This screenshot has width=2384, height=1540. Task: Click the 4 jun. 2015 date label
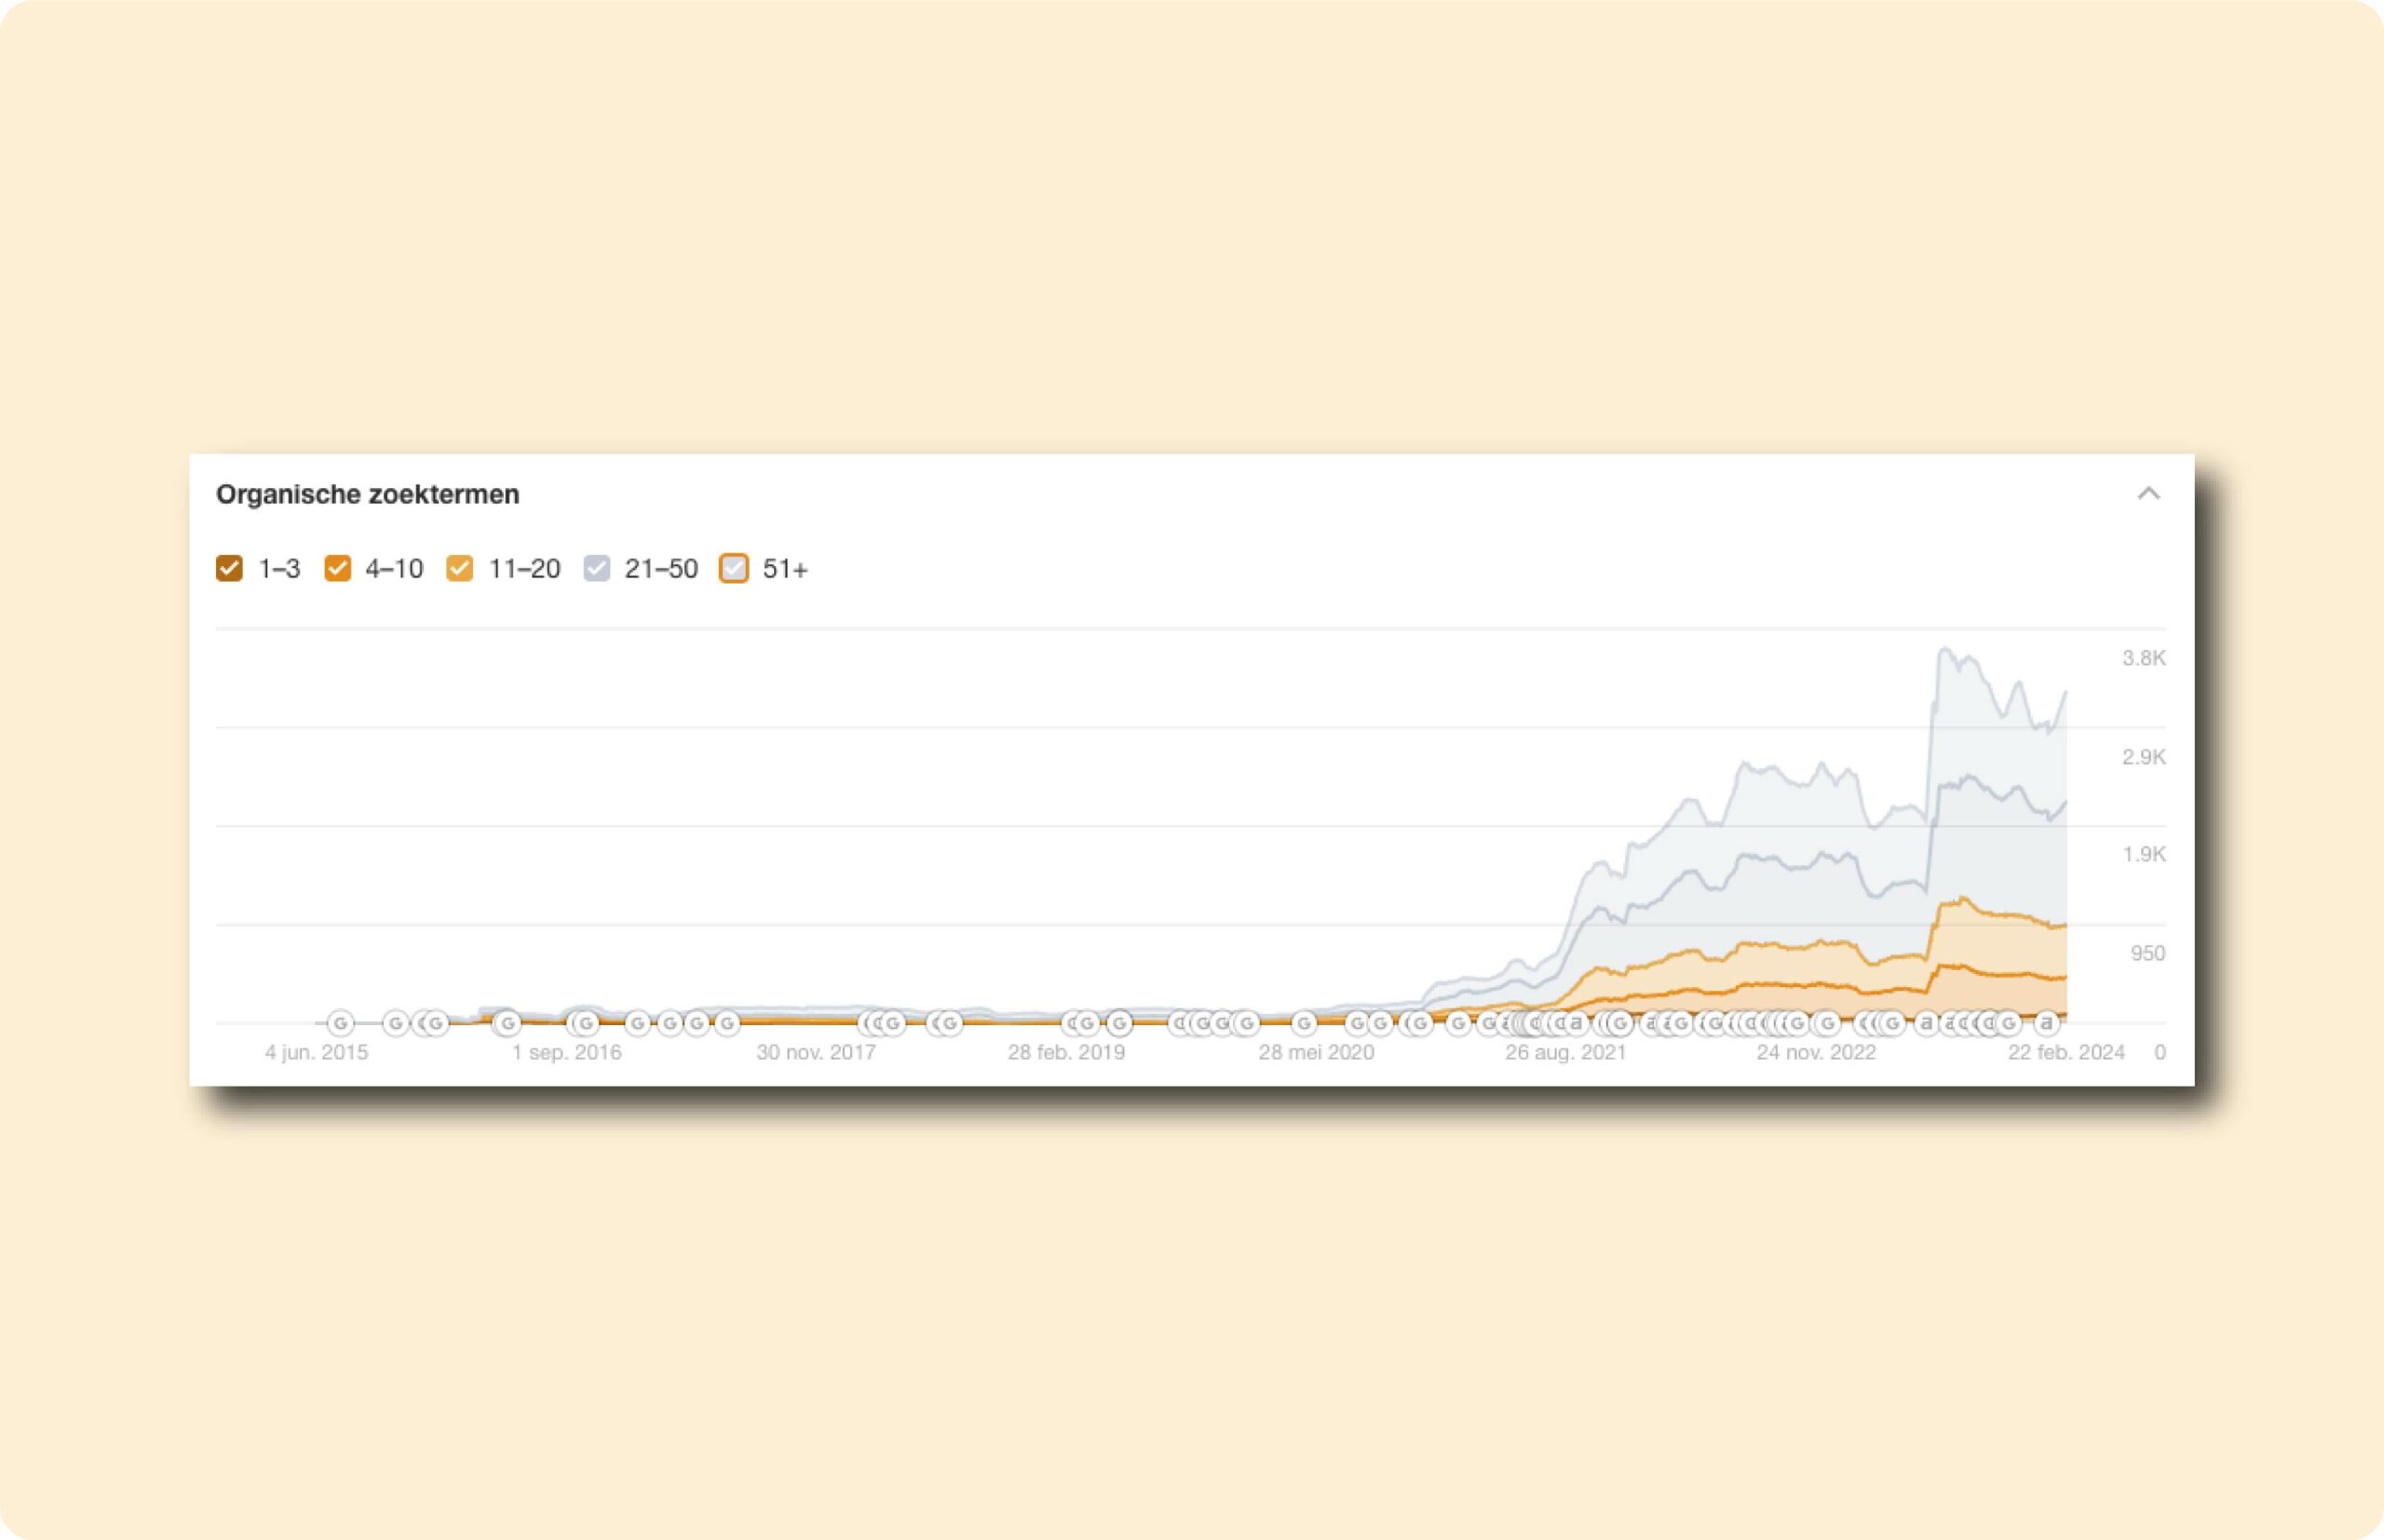(316, 1052)
